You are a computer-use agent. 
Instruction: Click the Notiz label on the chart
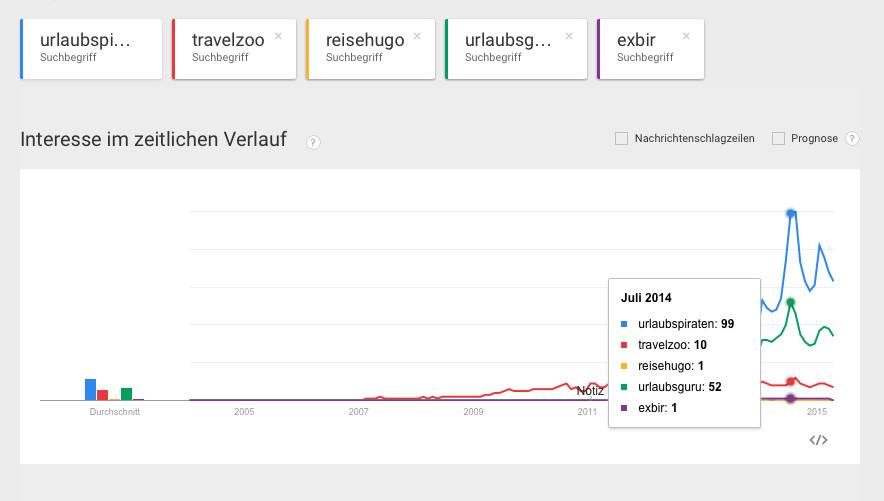click(x=590, y=391)
